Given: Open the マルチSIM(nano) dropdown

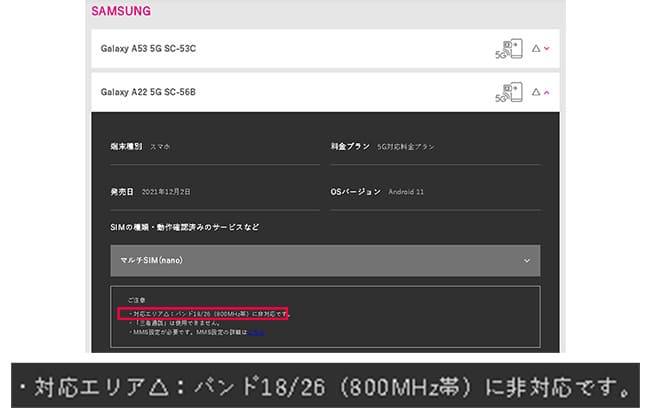Looking at the screenshot, I should click(325, 260).
